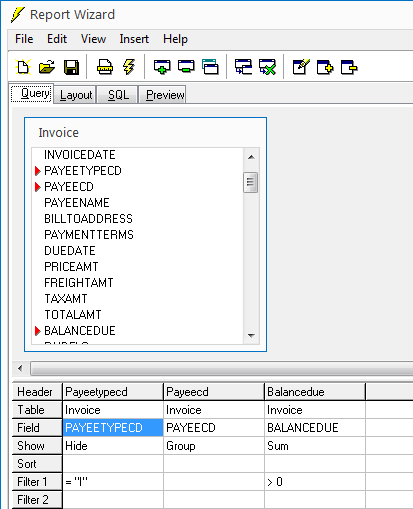Screen dimensions: 413x509
Task: Click the Invoice table title
Action: click(58, 133)
